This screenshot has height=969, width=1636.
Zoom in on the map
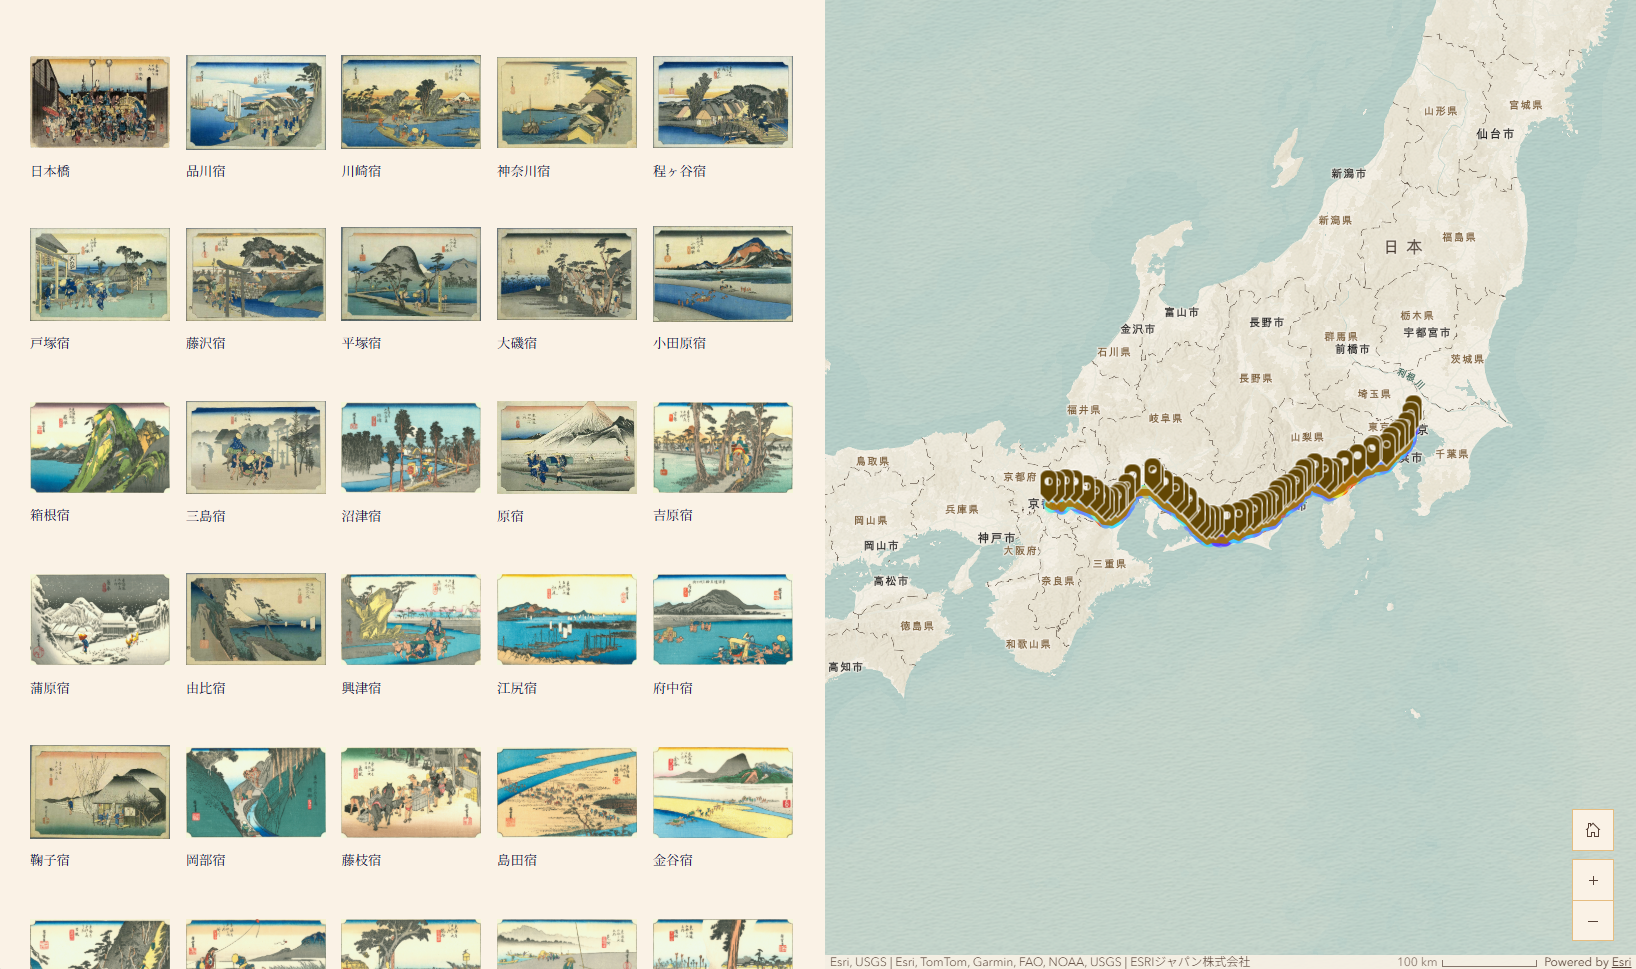click(x=1592, y=881)
